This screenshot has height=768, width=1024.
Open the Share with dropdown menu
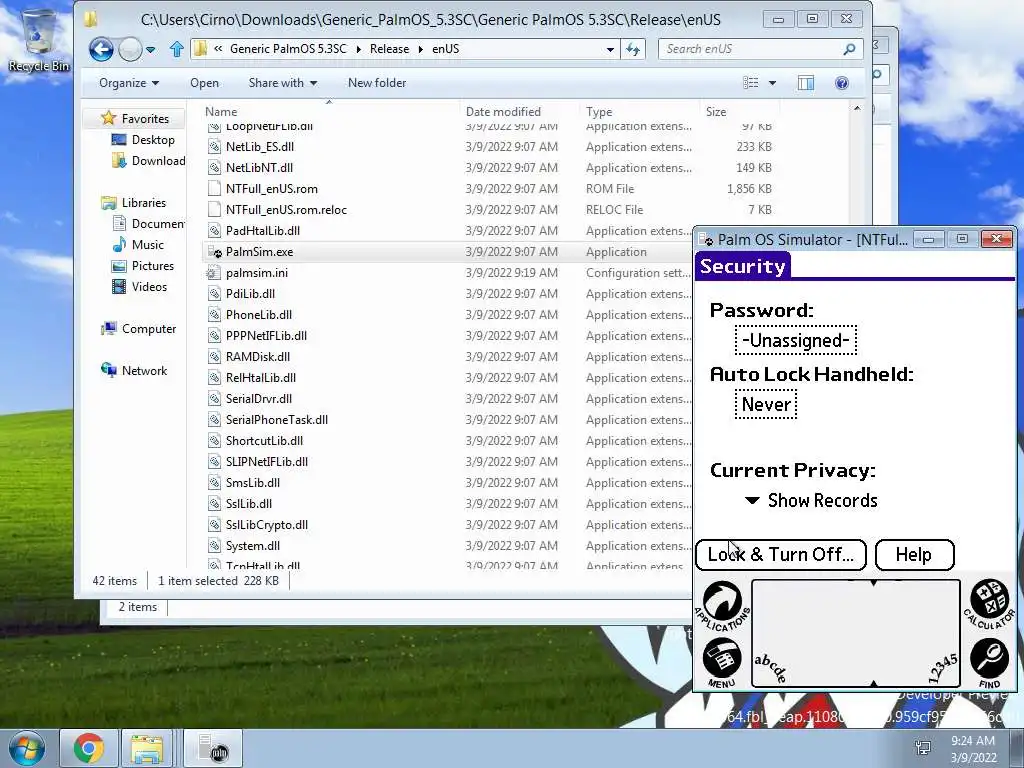point(283,83)
